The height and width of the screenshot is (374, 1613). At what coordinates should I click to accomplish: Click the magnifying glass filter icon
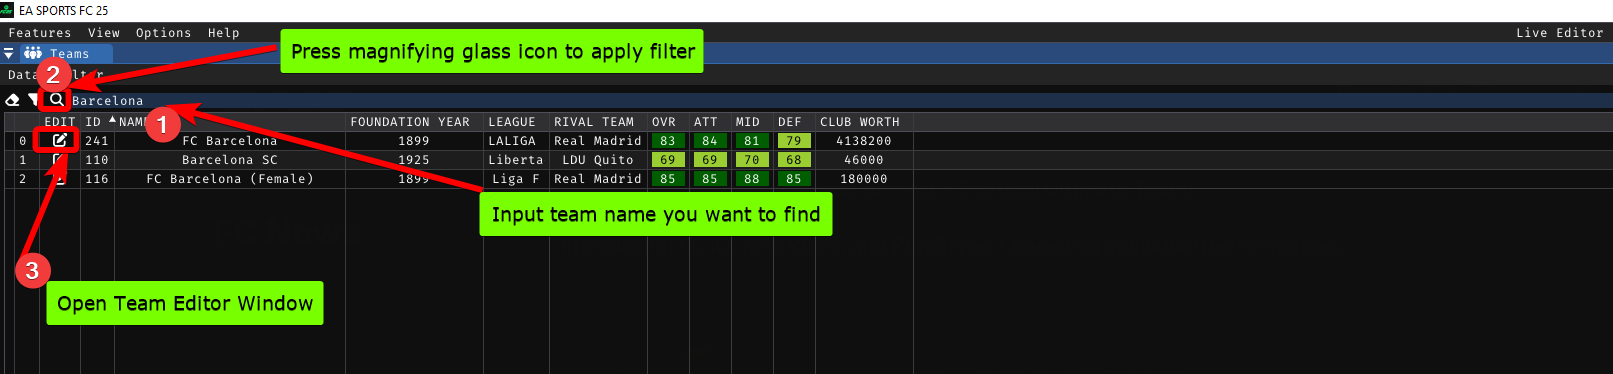(x=57, y=100)
